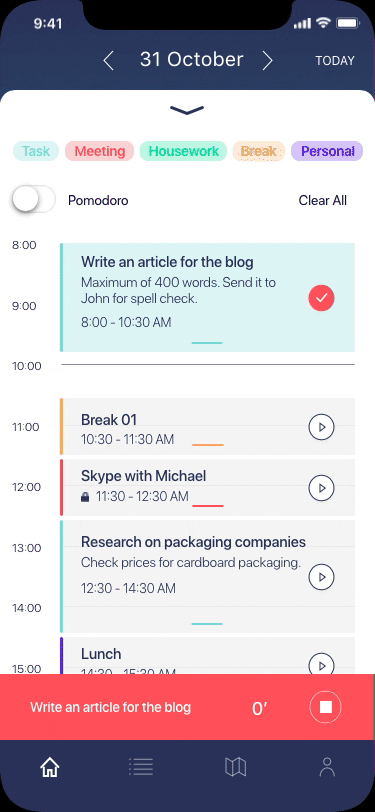The width and height of the screenshot is (375, 812).
Task: Start the Break 01 play button
Action: coord(321,427)
